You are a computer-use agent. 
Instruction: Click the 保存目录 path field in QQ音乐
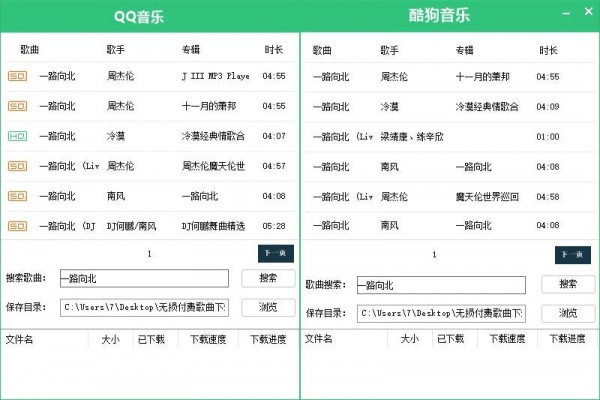point(144,307)
